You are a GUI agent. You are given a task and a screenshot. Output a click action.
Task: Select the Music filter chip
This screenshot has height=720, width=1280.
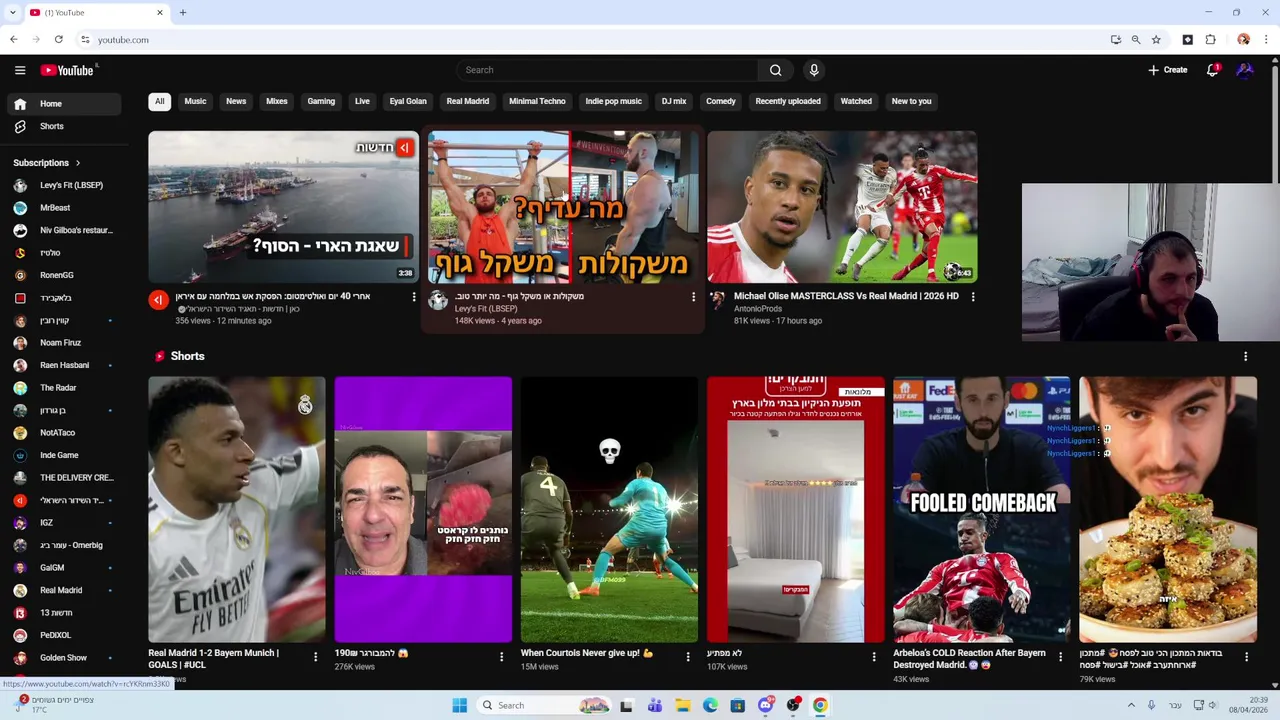pos(195,101)
